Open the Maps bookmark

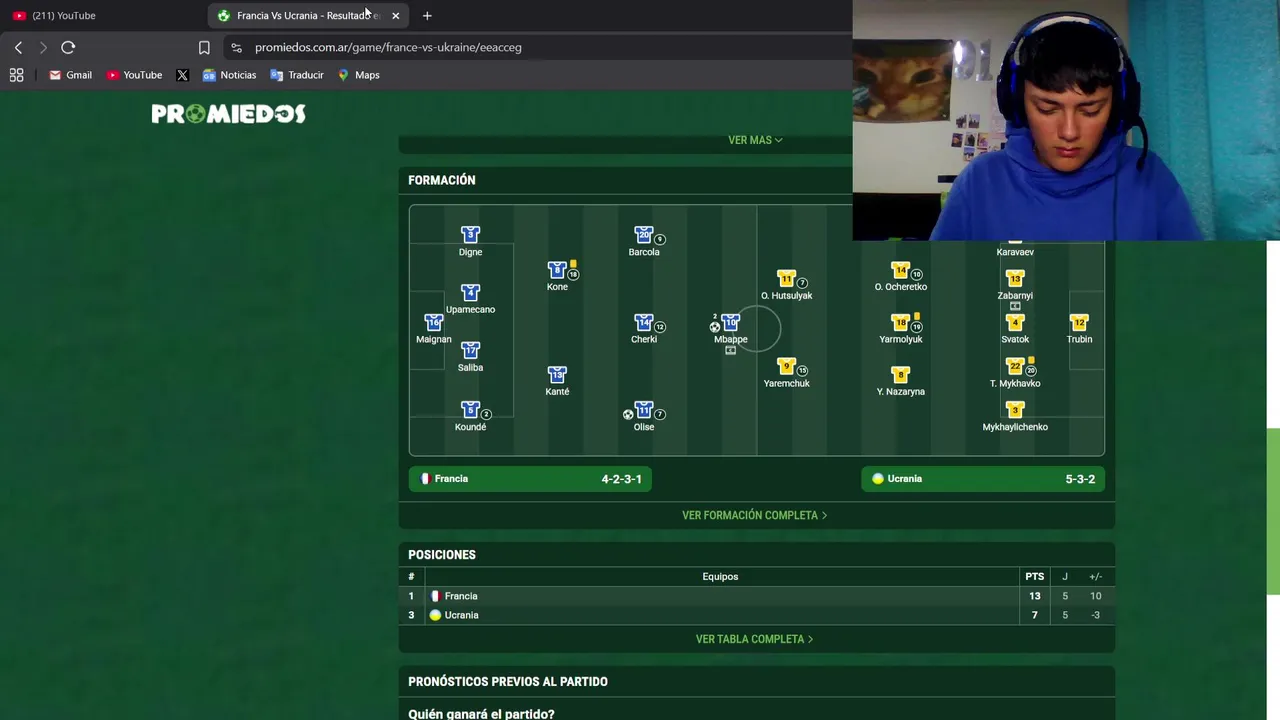pos(358,75)
